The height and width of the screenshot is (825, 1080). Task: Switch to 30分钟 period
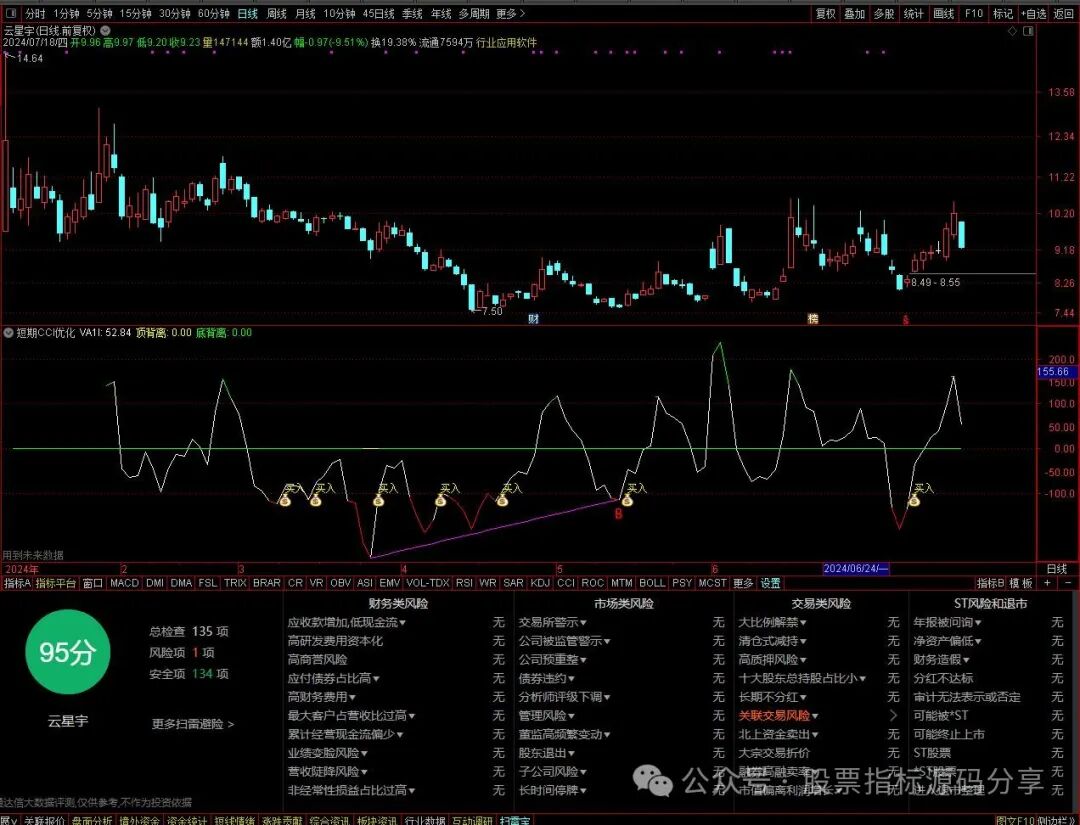(174, 14)
